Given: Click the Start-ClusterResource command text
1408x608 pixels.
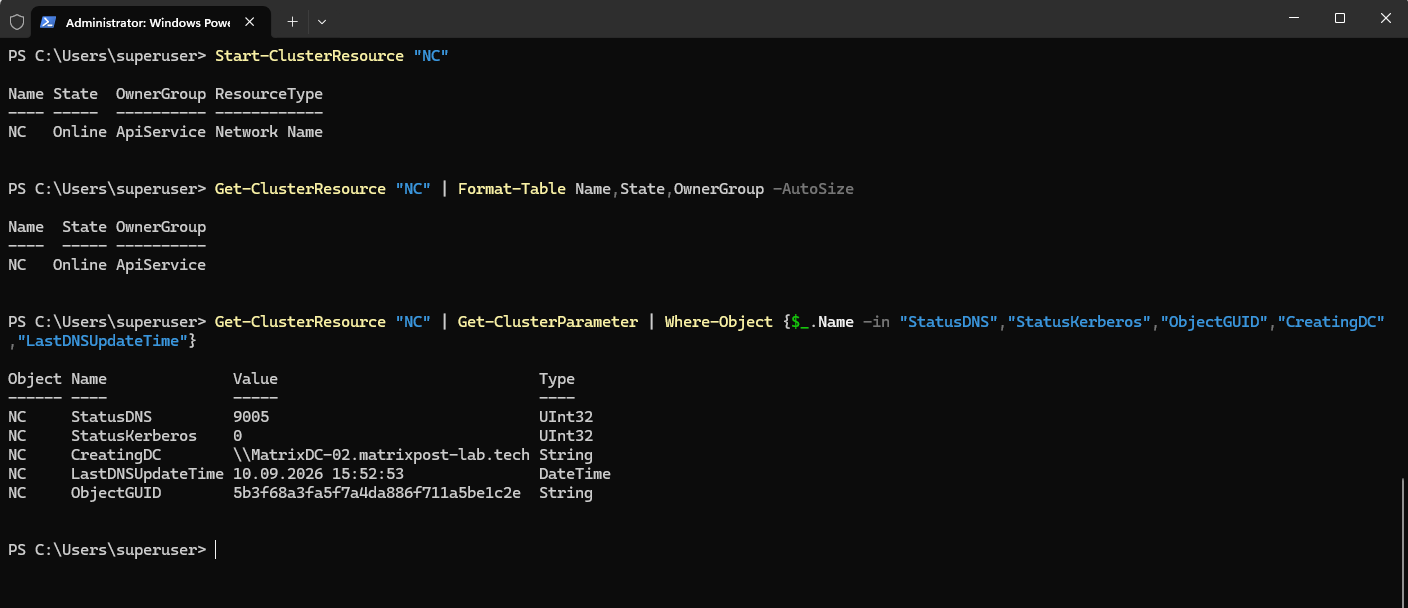Looking at the screenshot, I should pyautogui.click(x=309, y=56).
